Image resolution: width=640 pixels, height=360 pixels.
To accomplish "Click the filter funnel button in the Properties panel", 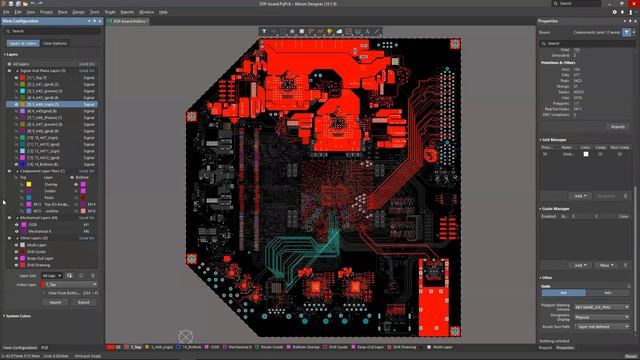I will click(627, 32).
